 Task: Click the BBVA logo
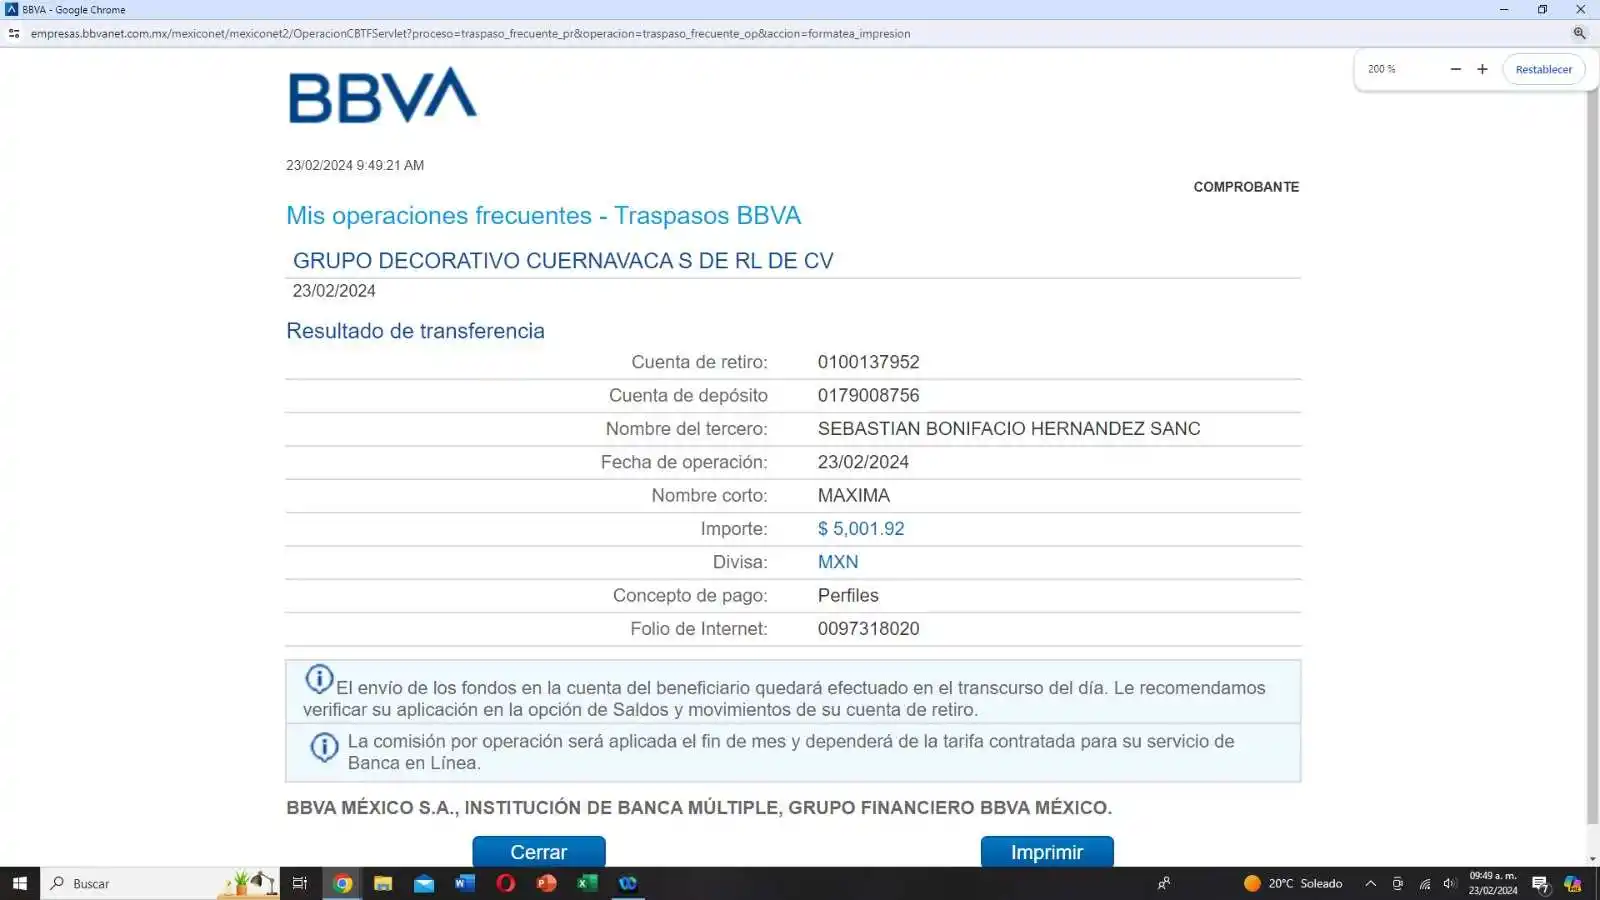coord(382,96)
